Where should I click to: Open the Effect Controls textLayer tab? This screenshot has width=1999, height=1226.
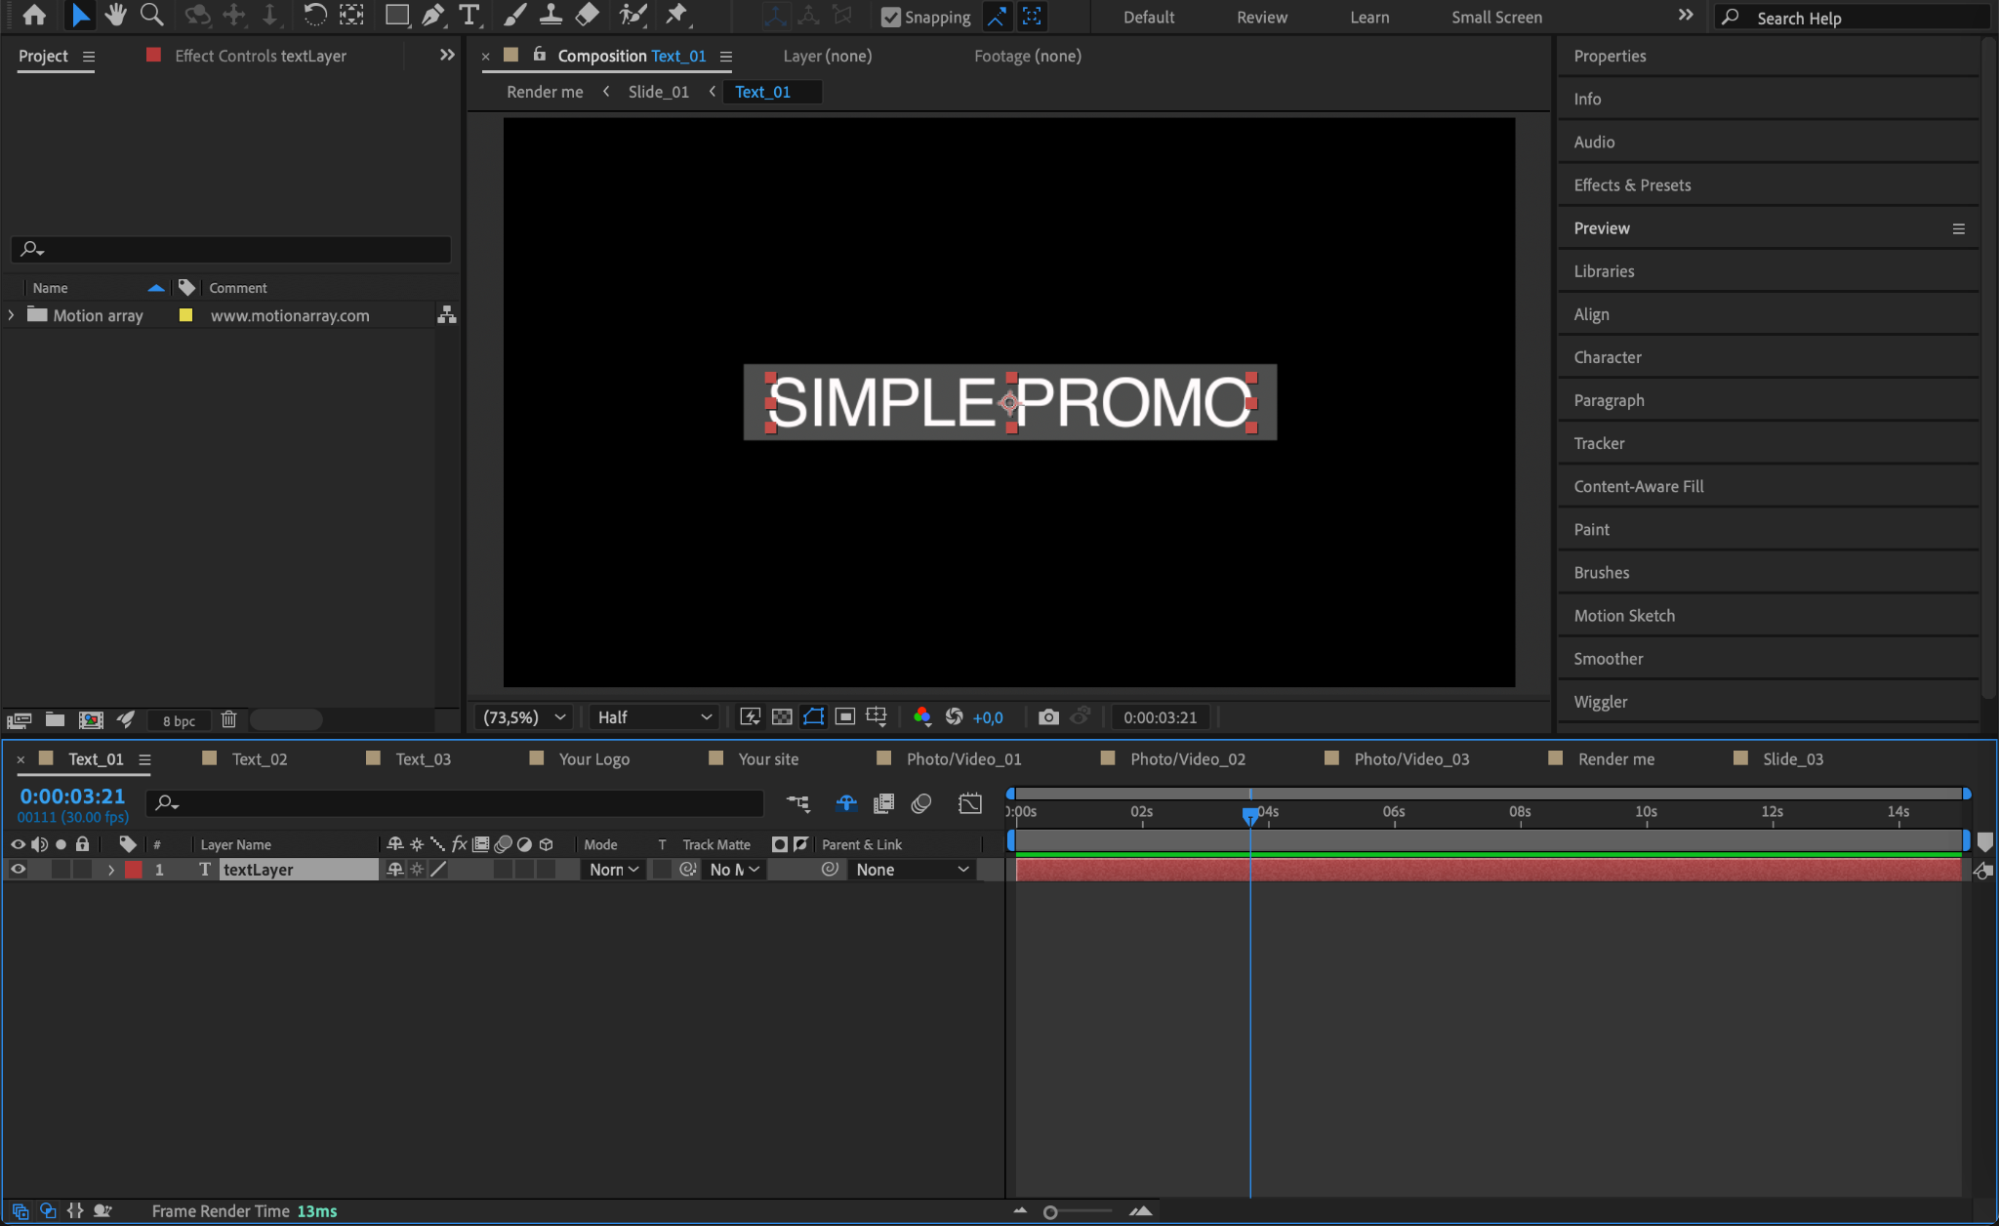259,56
